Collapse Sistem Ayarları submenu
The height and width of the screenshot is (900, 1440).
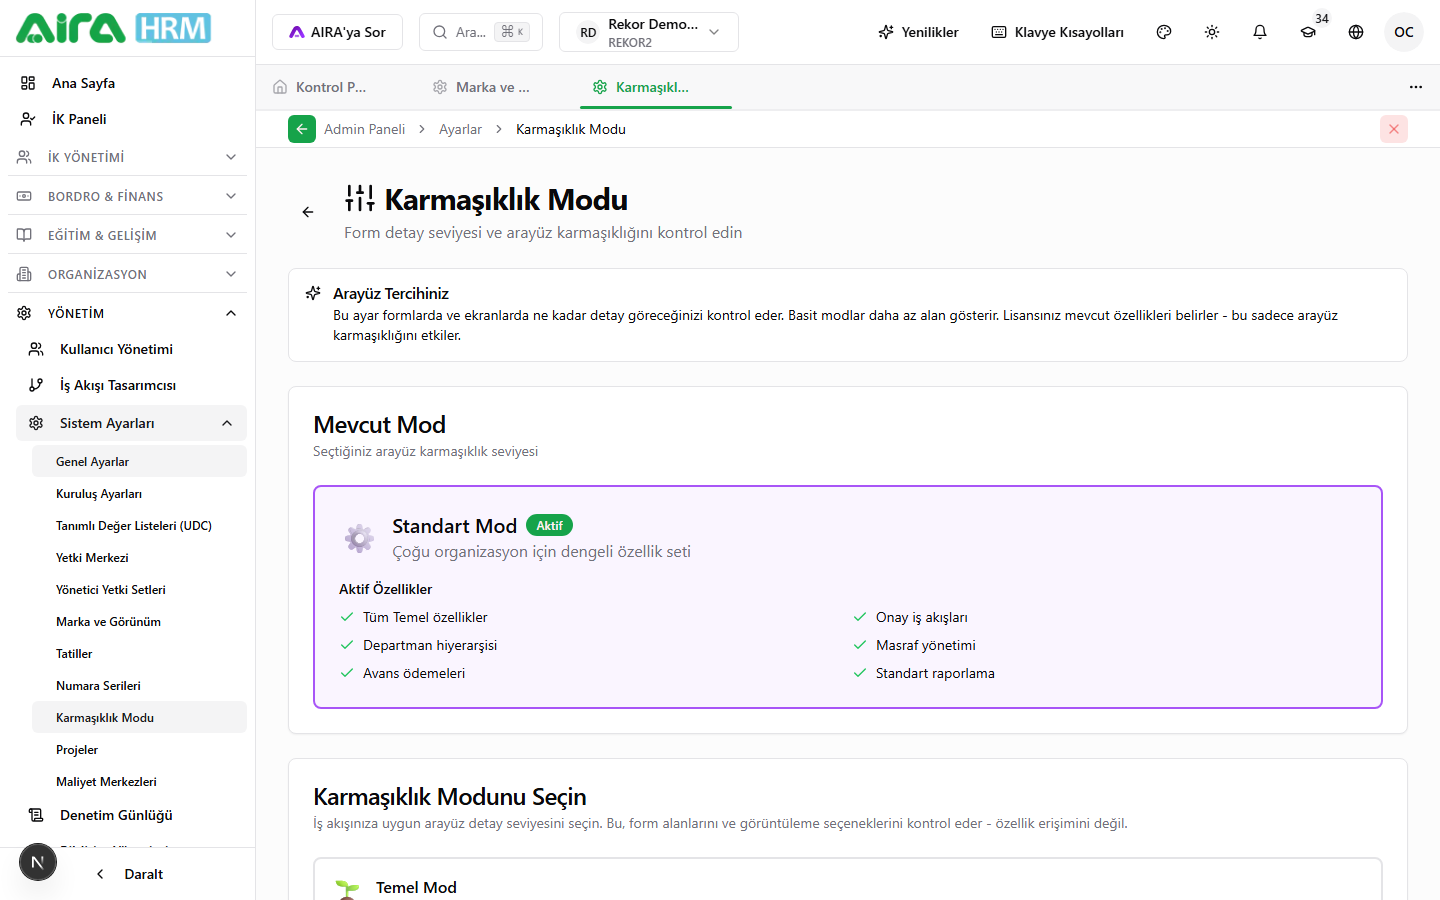tap(131, 423)
